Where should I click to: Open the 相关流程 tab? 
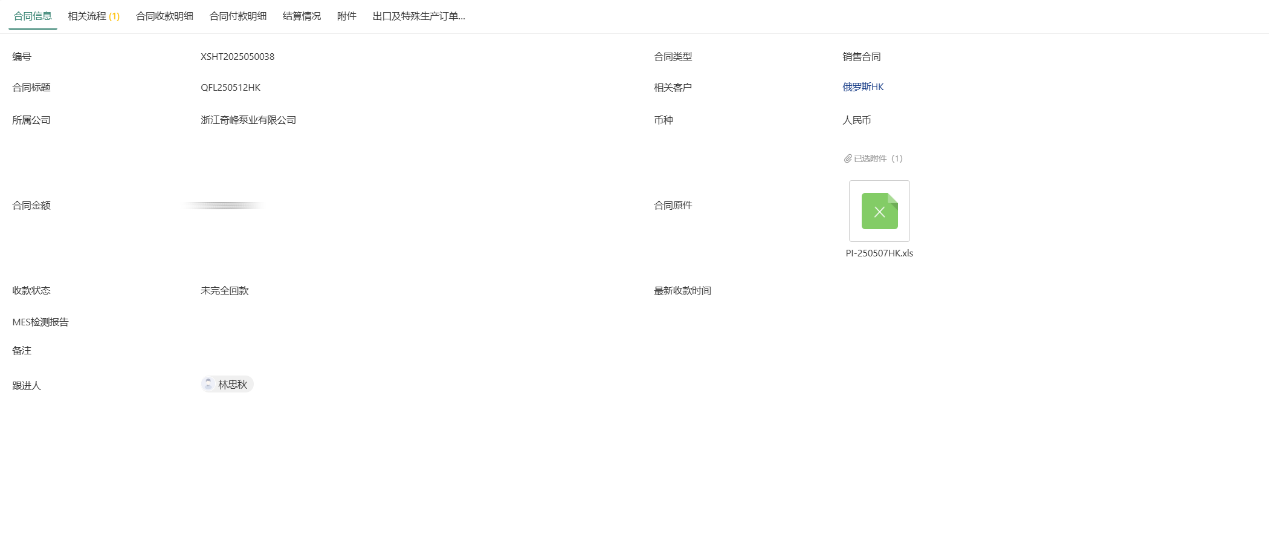[93, 16]
